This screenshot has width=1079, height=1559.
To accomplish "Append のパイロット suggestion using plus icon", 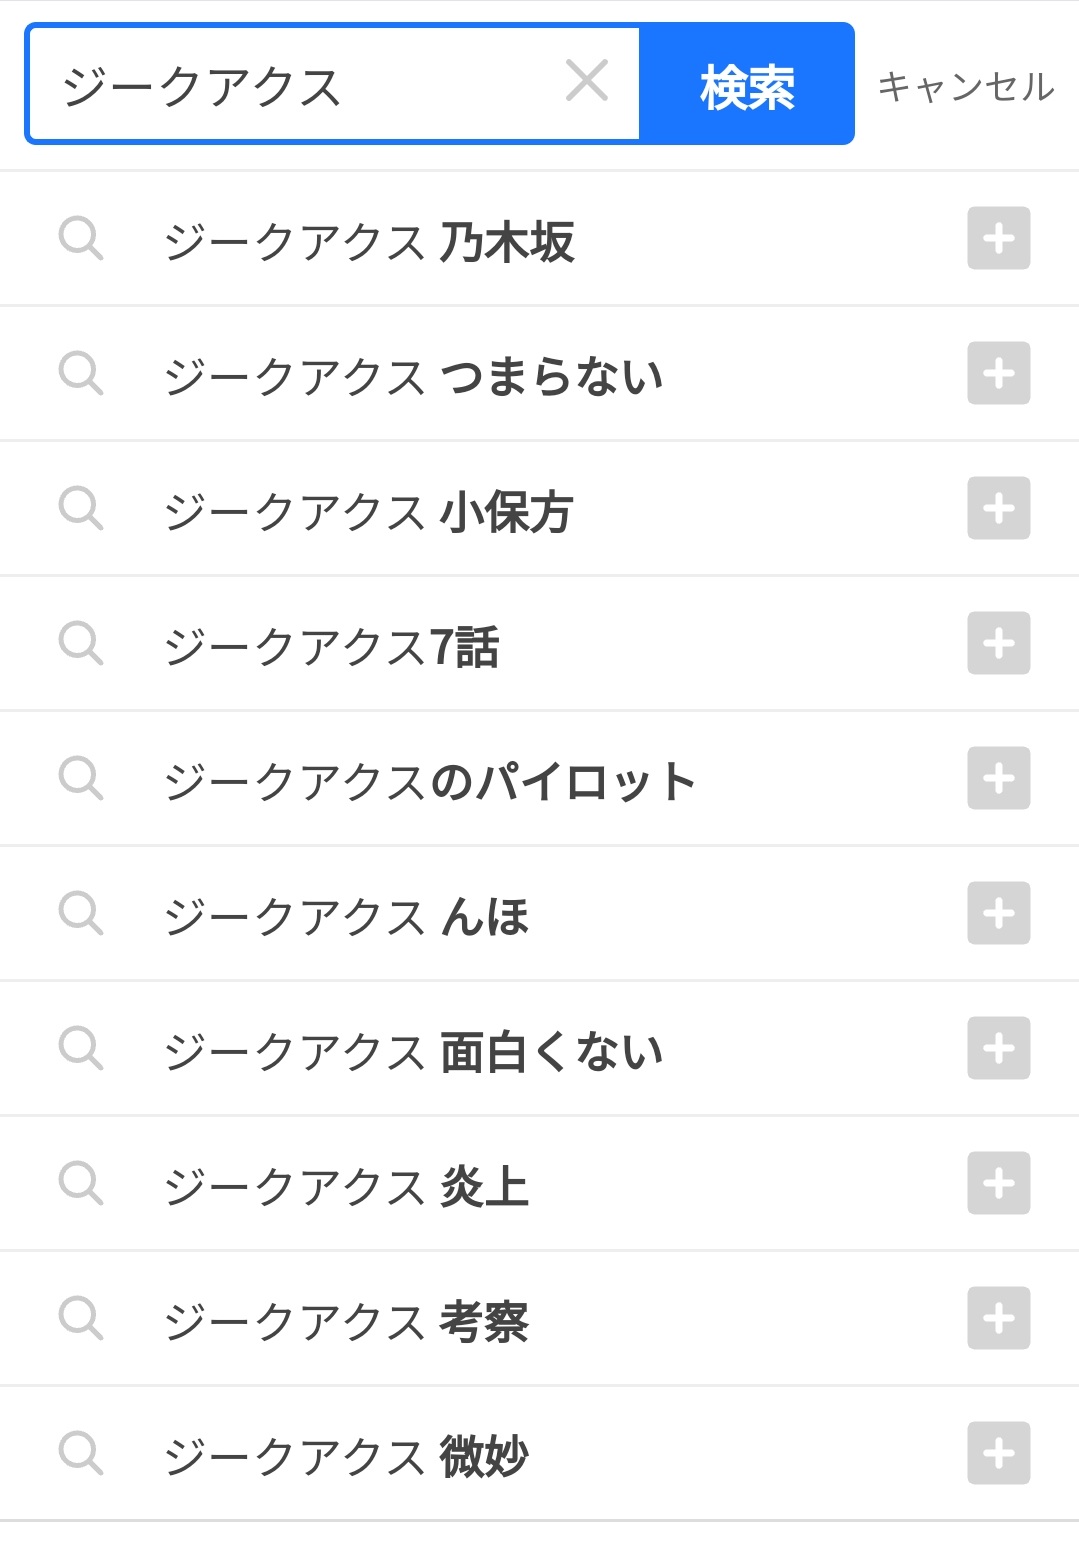I will pos(998,778).
